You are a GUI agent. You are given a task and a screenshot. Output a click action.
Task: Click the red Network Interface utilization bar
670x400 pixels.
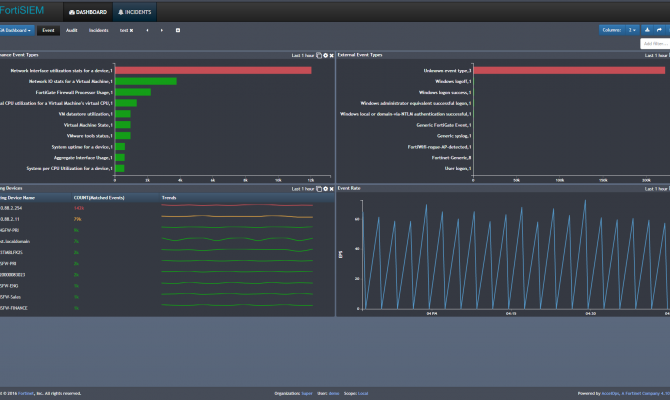(x=213, y=71)
